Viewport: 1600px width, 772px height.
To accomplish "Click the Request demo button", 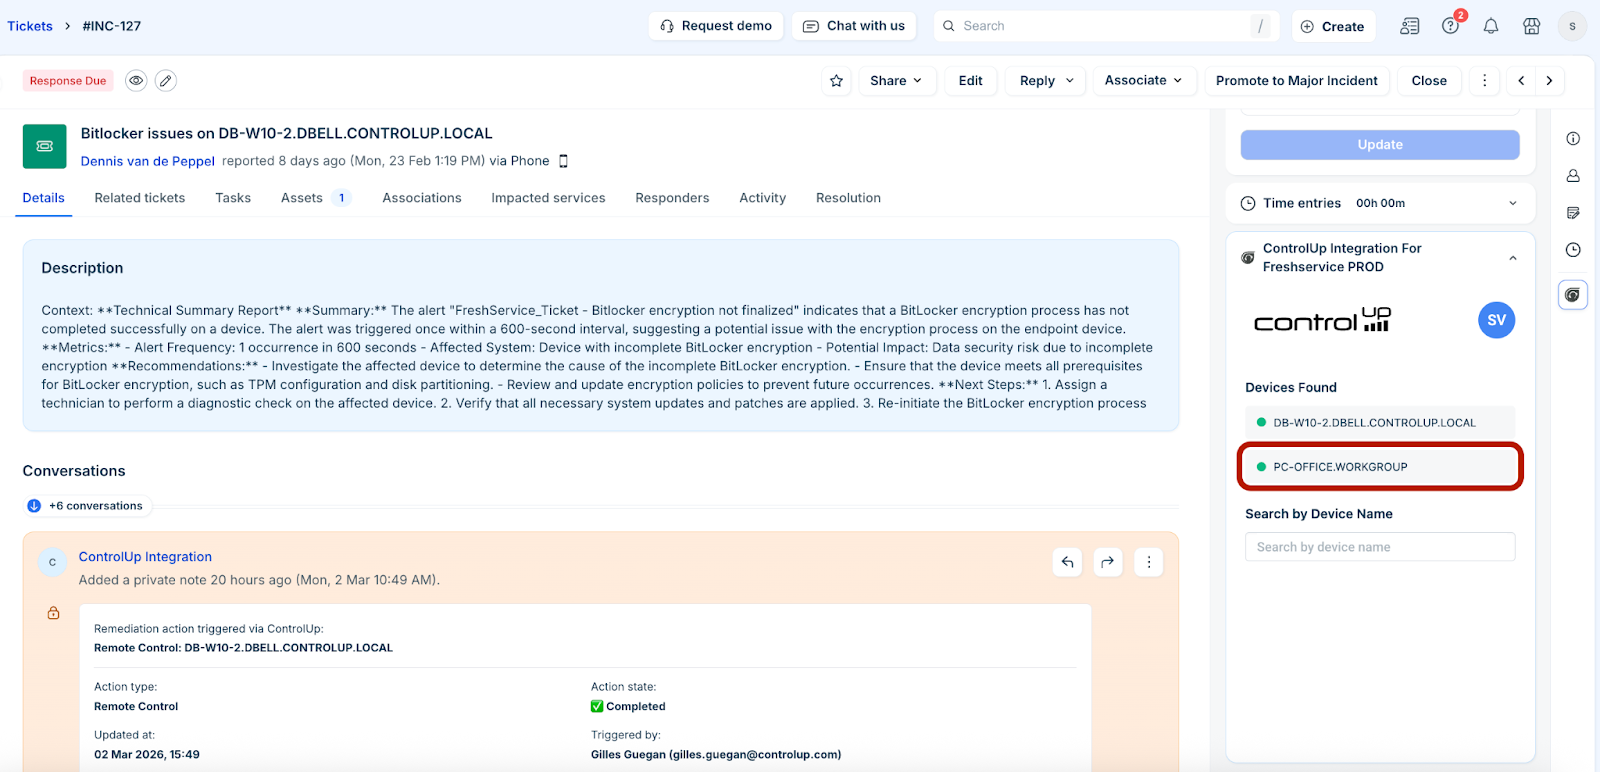I will (x=716, y=26).
